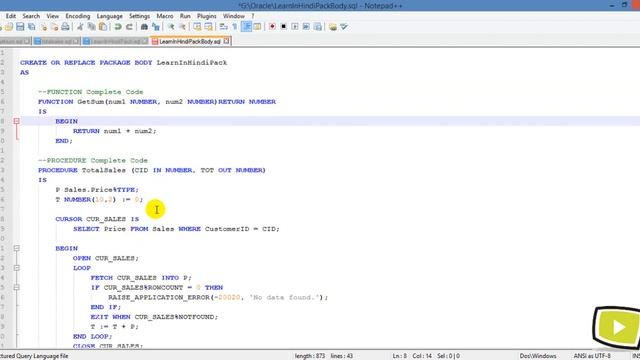Click the text 'CREATE OR REPLACE PACKAGE BODY'
The image size is (640, 360).
click(x=86, y=62)
